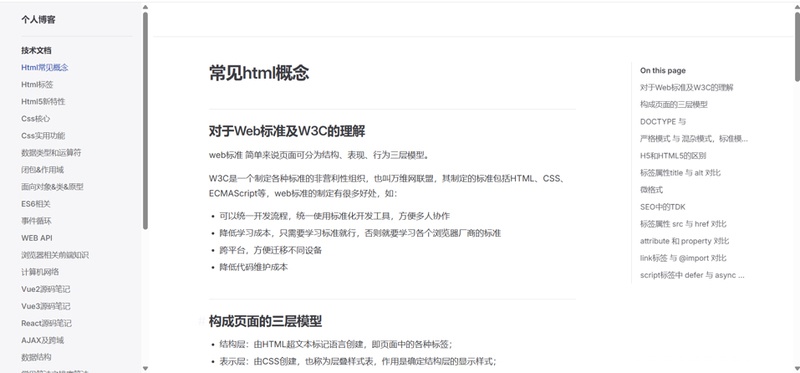Navigate to 数据类型和运算符 page
The image size is (800, 373).
[51, 153]
